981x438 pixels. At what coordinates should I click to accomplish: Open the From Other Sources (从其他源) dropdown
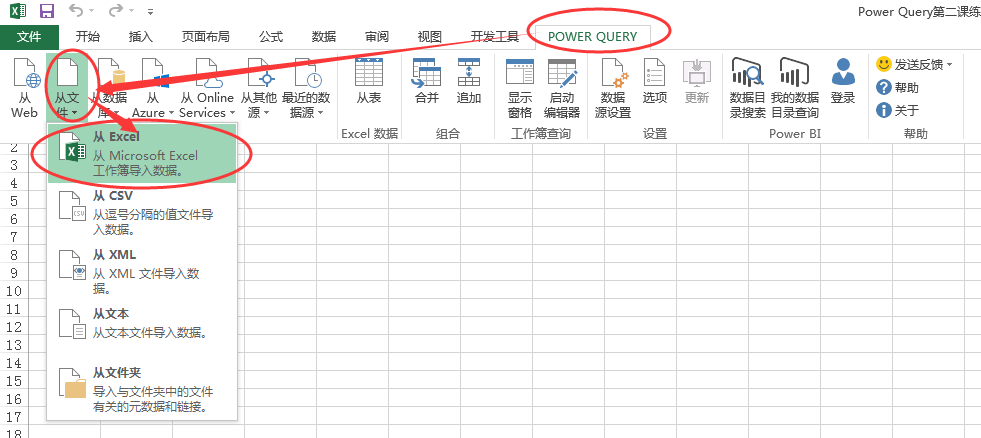pyautogui.click(x=259, y=89)
